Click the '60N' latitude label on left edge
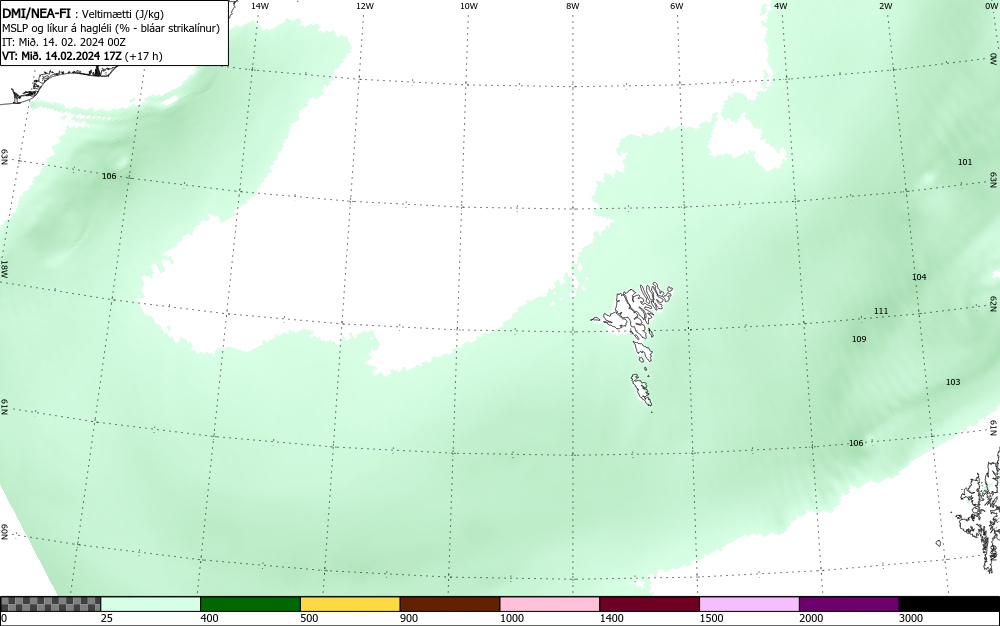Image resolution: width=1000 pixels, height=626 pixels. tap(4, 532)
